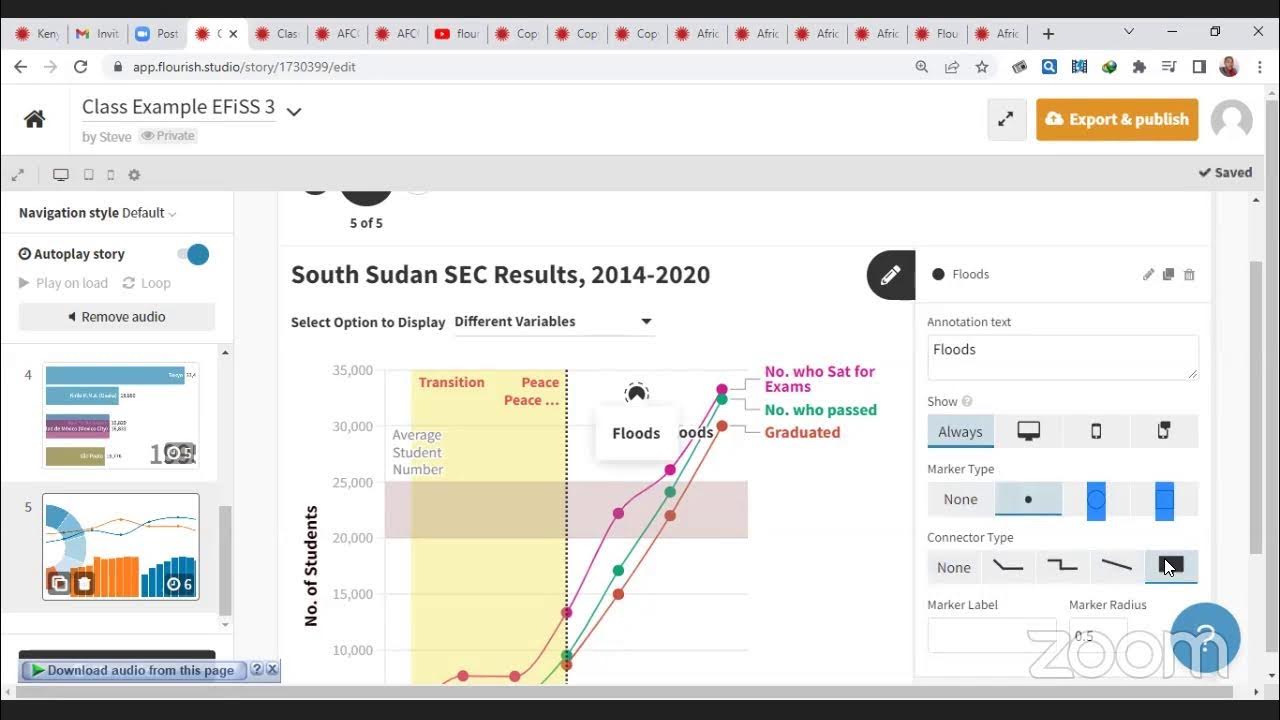
Task: Click the Floods annotation marker on chart
Action: point(636,393)
